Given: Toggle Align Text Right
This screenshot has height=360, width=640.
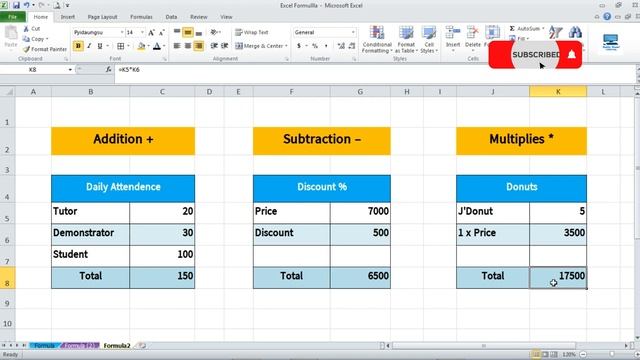Looking at the screenshot, I should coord(199,46).
